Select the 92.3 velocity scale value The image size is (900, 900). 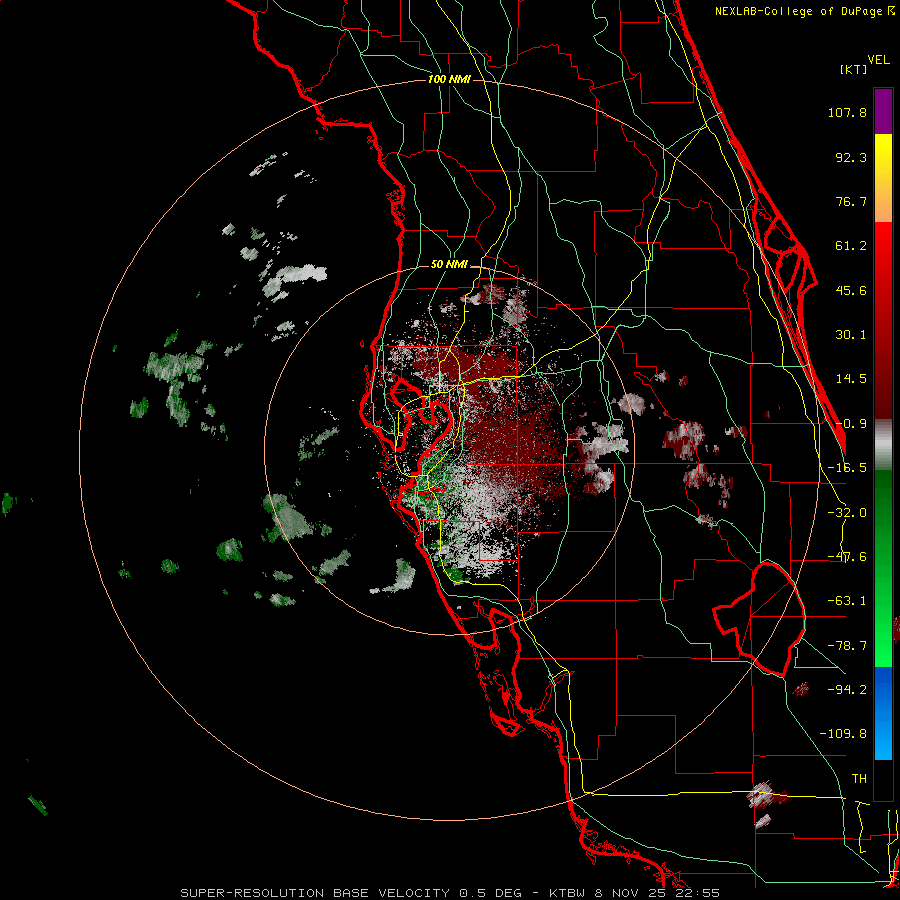pyautogui.click(x=851, y=157)
